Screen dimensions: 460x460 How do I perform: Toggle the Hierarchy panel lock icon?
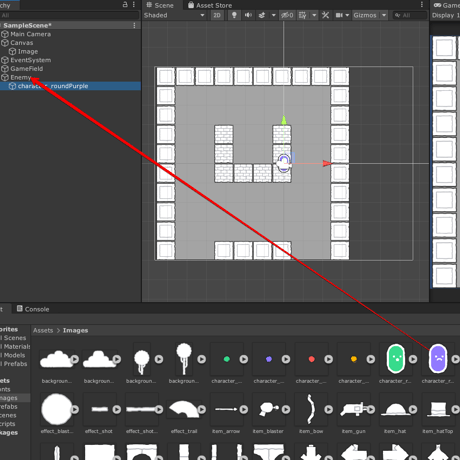(x=125, y=4)
